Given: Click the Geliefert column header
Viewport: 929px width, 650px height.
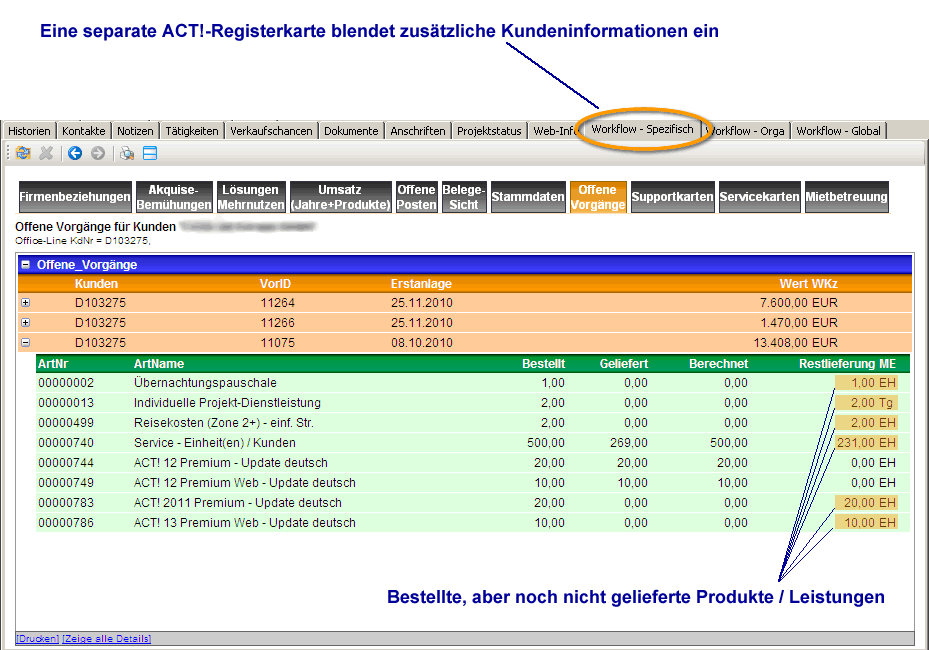Looking at the screenshot, I should (624, 364).
